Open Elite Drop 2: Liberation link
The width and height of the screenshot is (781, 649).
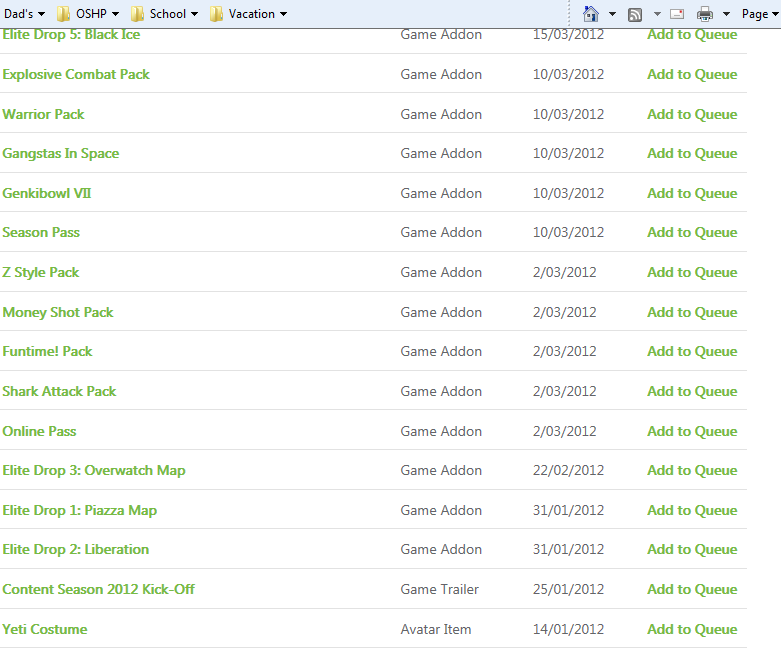tap(76, 549)
